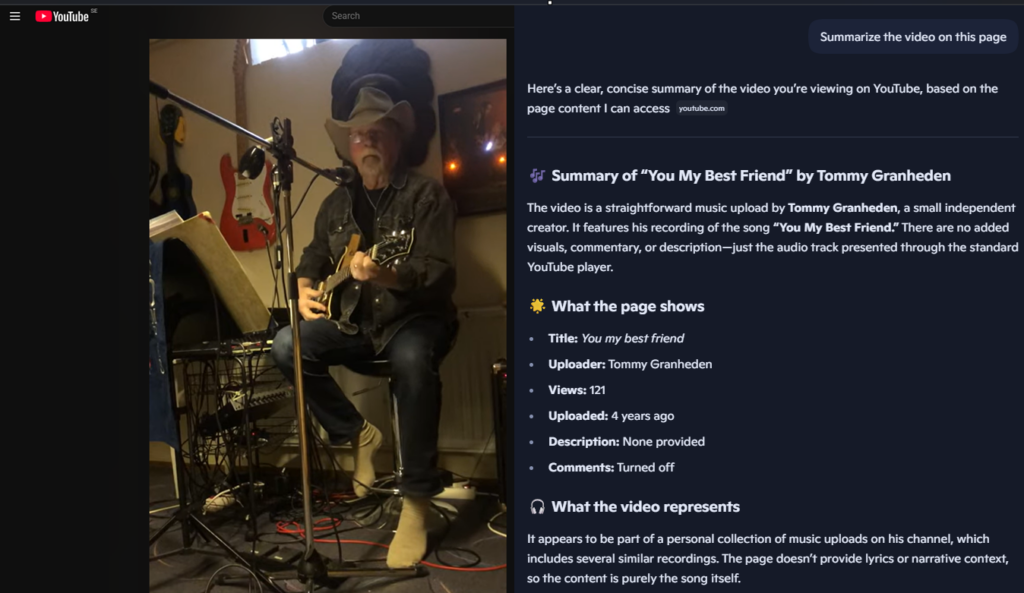Click the music notes icon beside Summary heading

[537, 176]
